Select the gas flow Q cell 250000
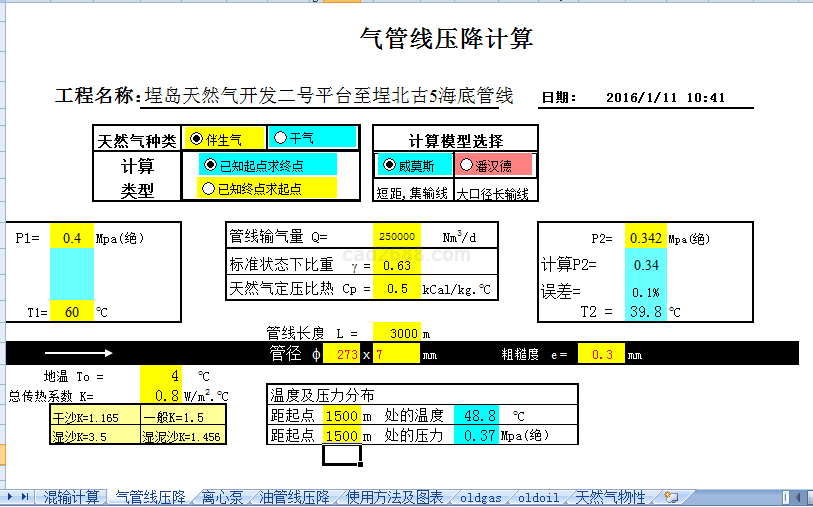This screenshot has height=507, width=813. point(397,237)
